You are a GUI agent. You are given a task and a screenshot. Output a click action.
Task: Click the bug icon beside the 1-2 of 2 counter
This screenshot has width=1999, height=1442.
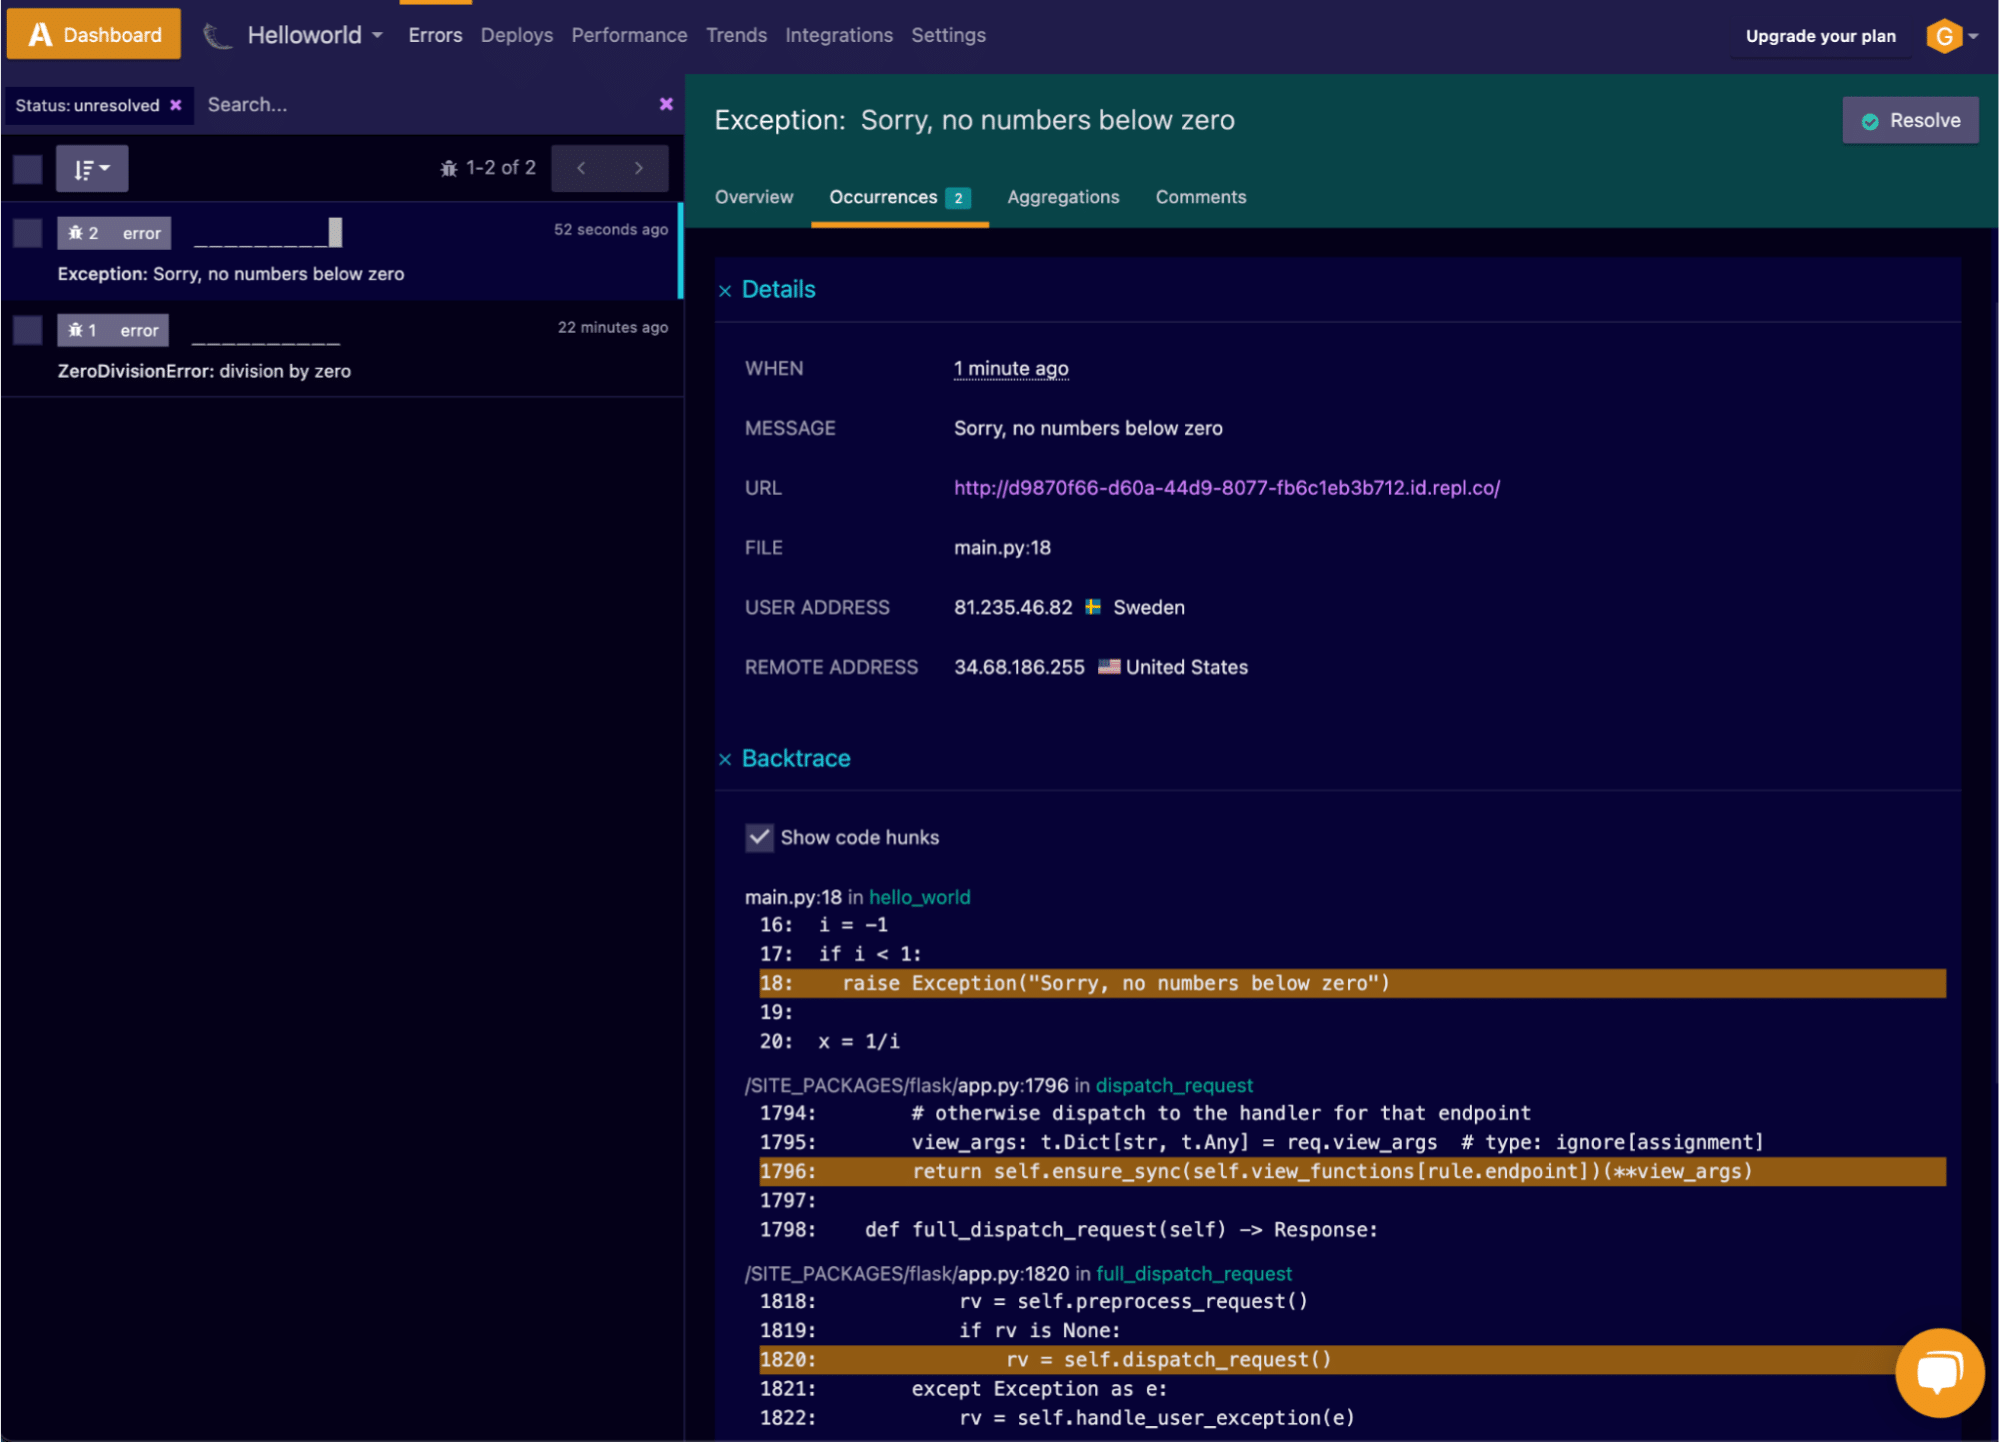click(447, 167)
